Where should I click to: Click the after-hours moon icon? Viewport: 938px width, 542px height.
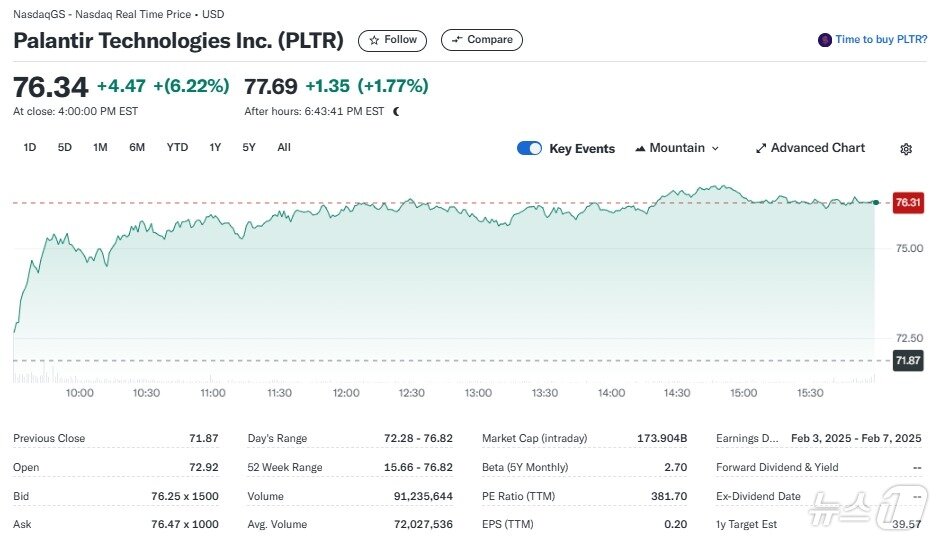397,112
